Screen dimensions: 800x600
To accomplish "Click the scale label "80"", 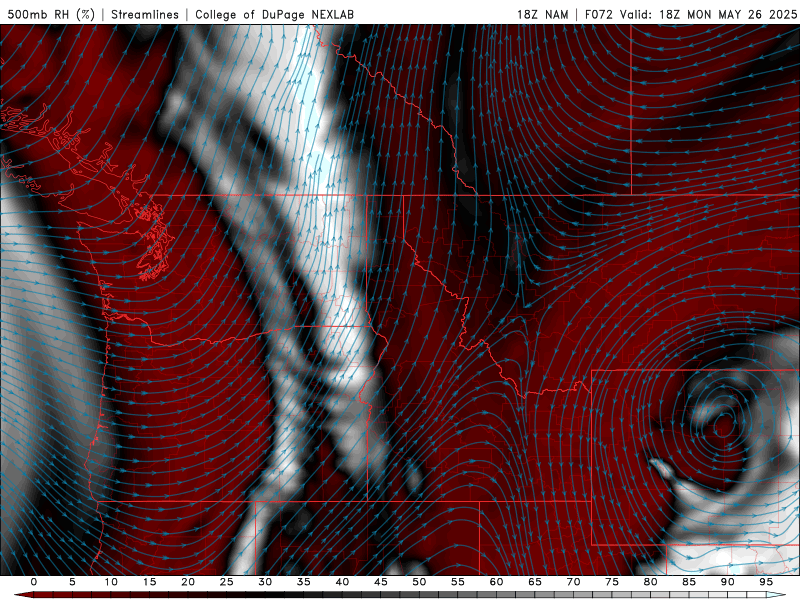I will 650,582.
